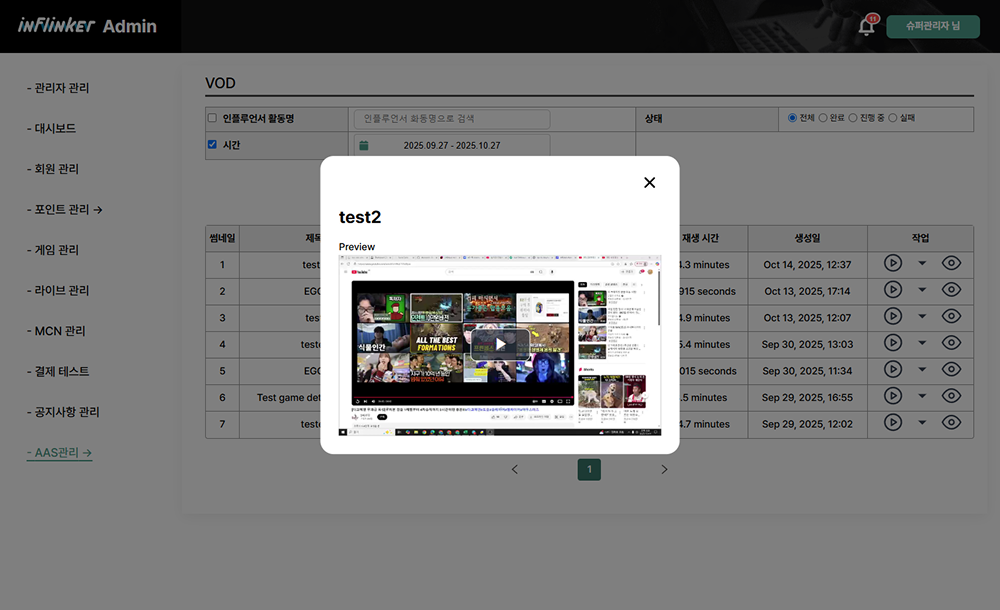The image size is (1000, 610).
Task: View details eye icon for Sep 29, 16:55 row
Action: [x=951, y=397]
